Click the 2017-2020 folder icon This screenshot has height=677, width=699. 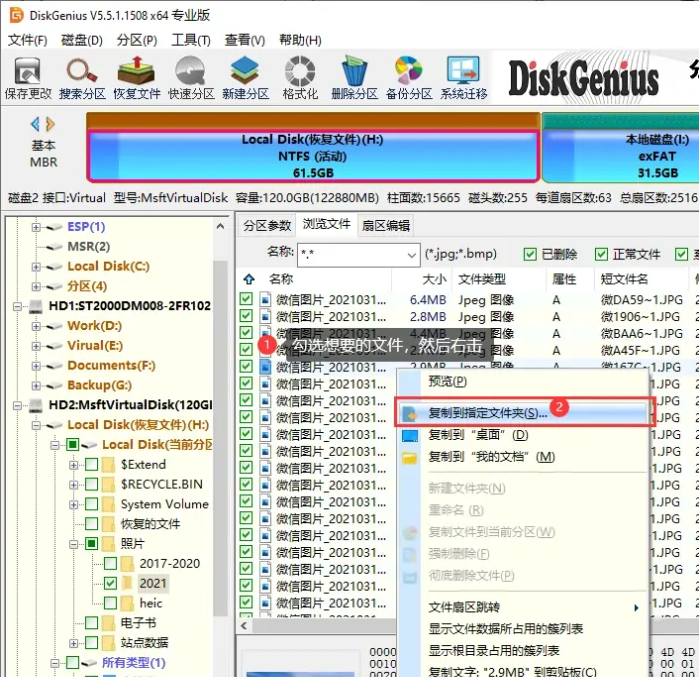(127, 564)
